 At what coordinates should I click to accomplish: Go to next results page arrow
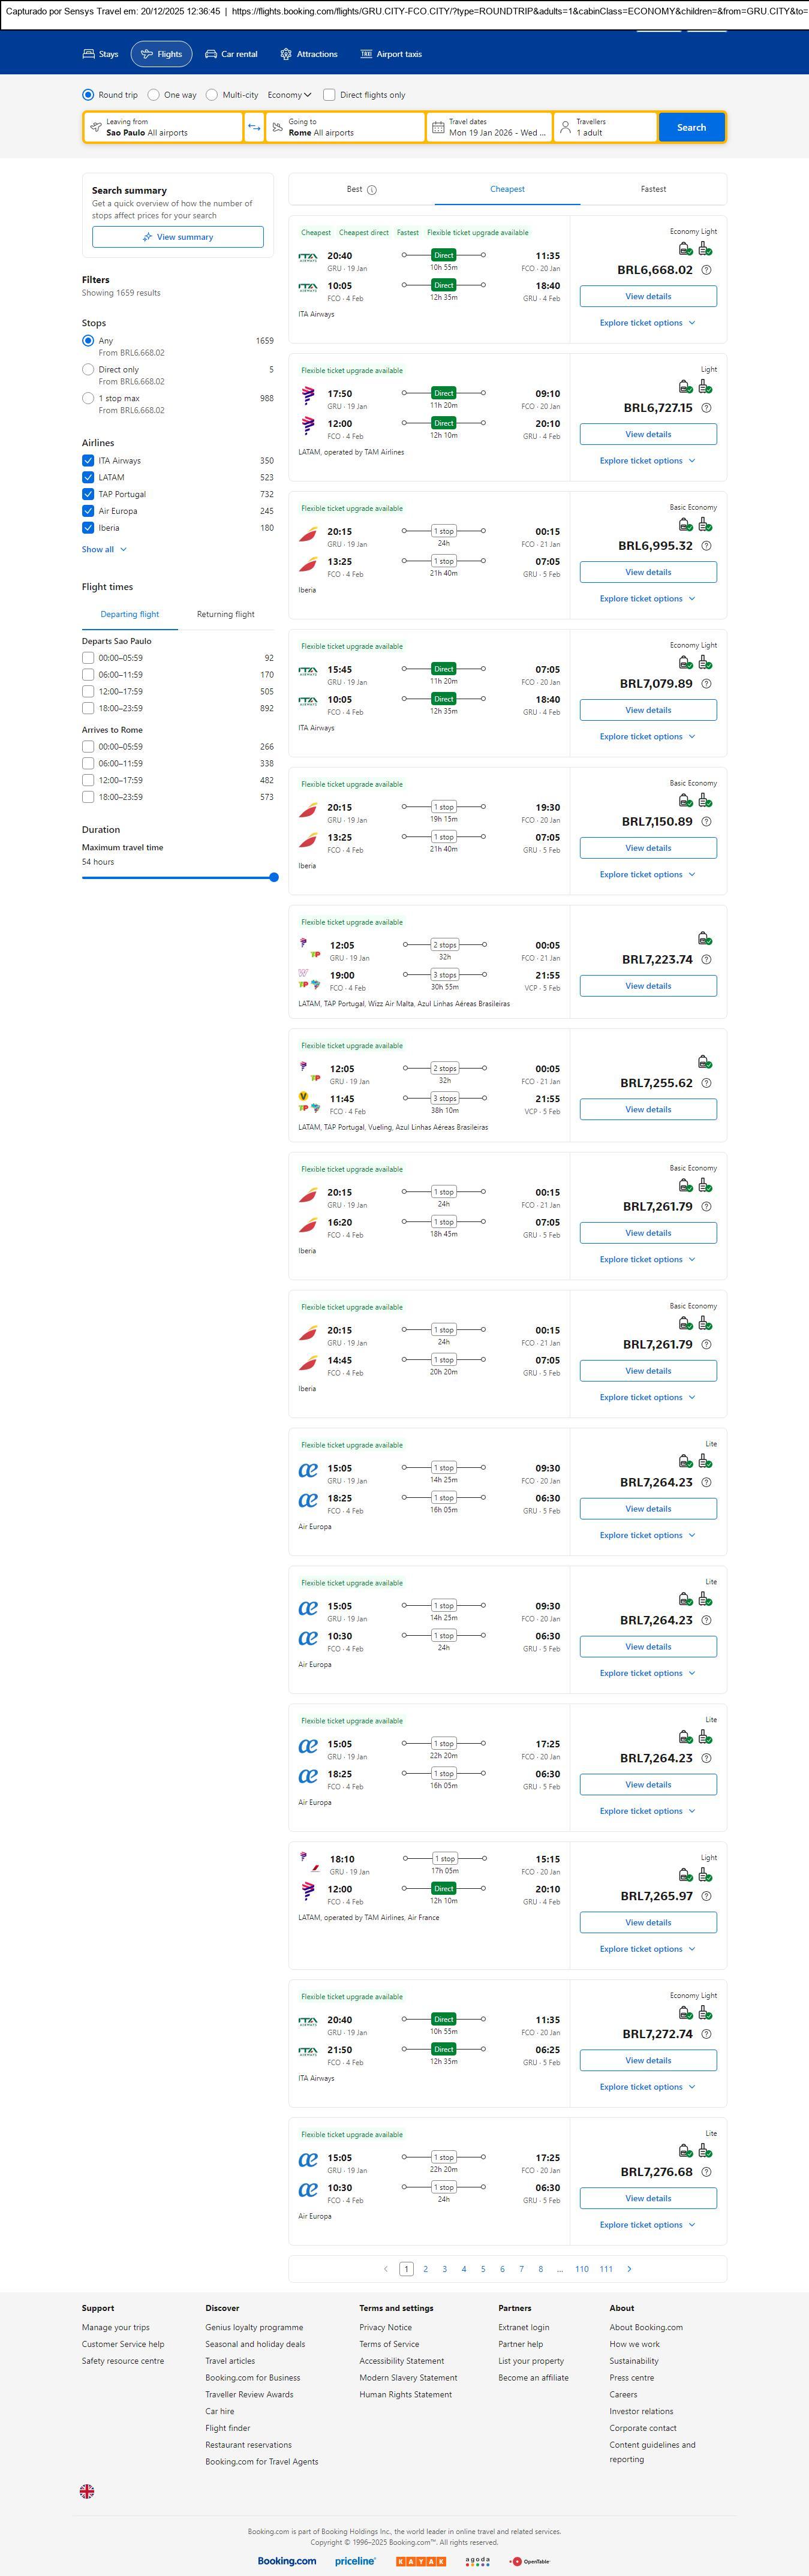pyautogui.click(x=629, y=2269)
